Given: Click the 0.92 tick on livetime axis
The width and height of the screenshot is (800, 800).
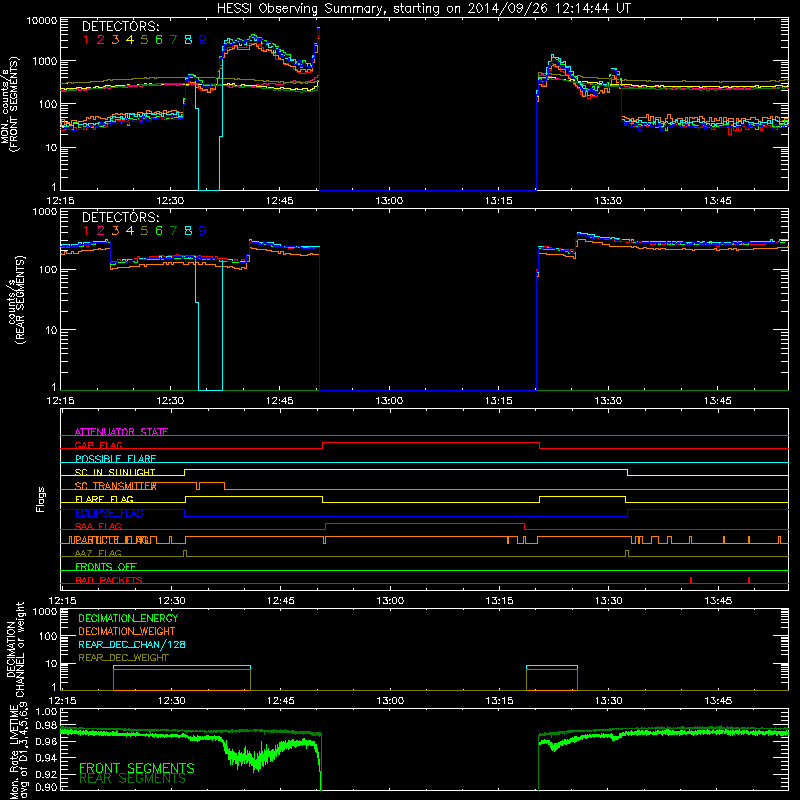Looking at the screenshot, I should [47, 772].
